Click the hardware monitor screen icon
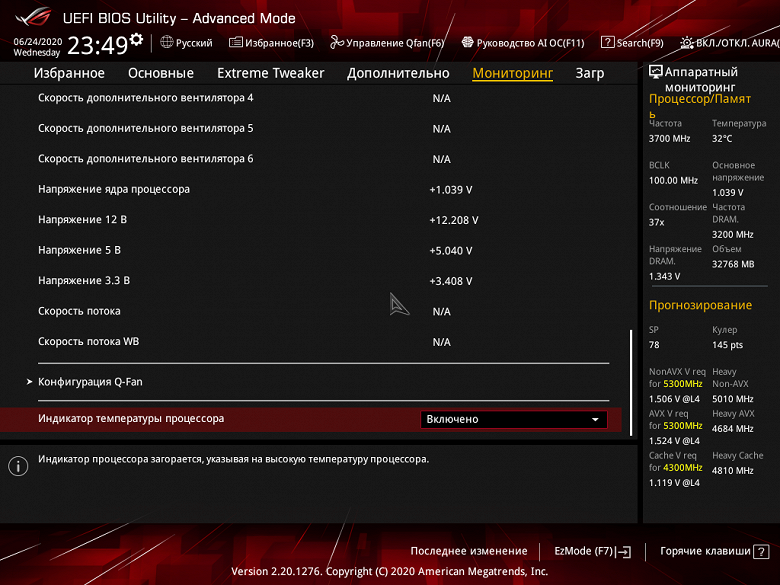 pos(656,72)
